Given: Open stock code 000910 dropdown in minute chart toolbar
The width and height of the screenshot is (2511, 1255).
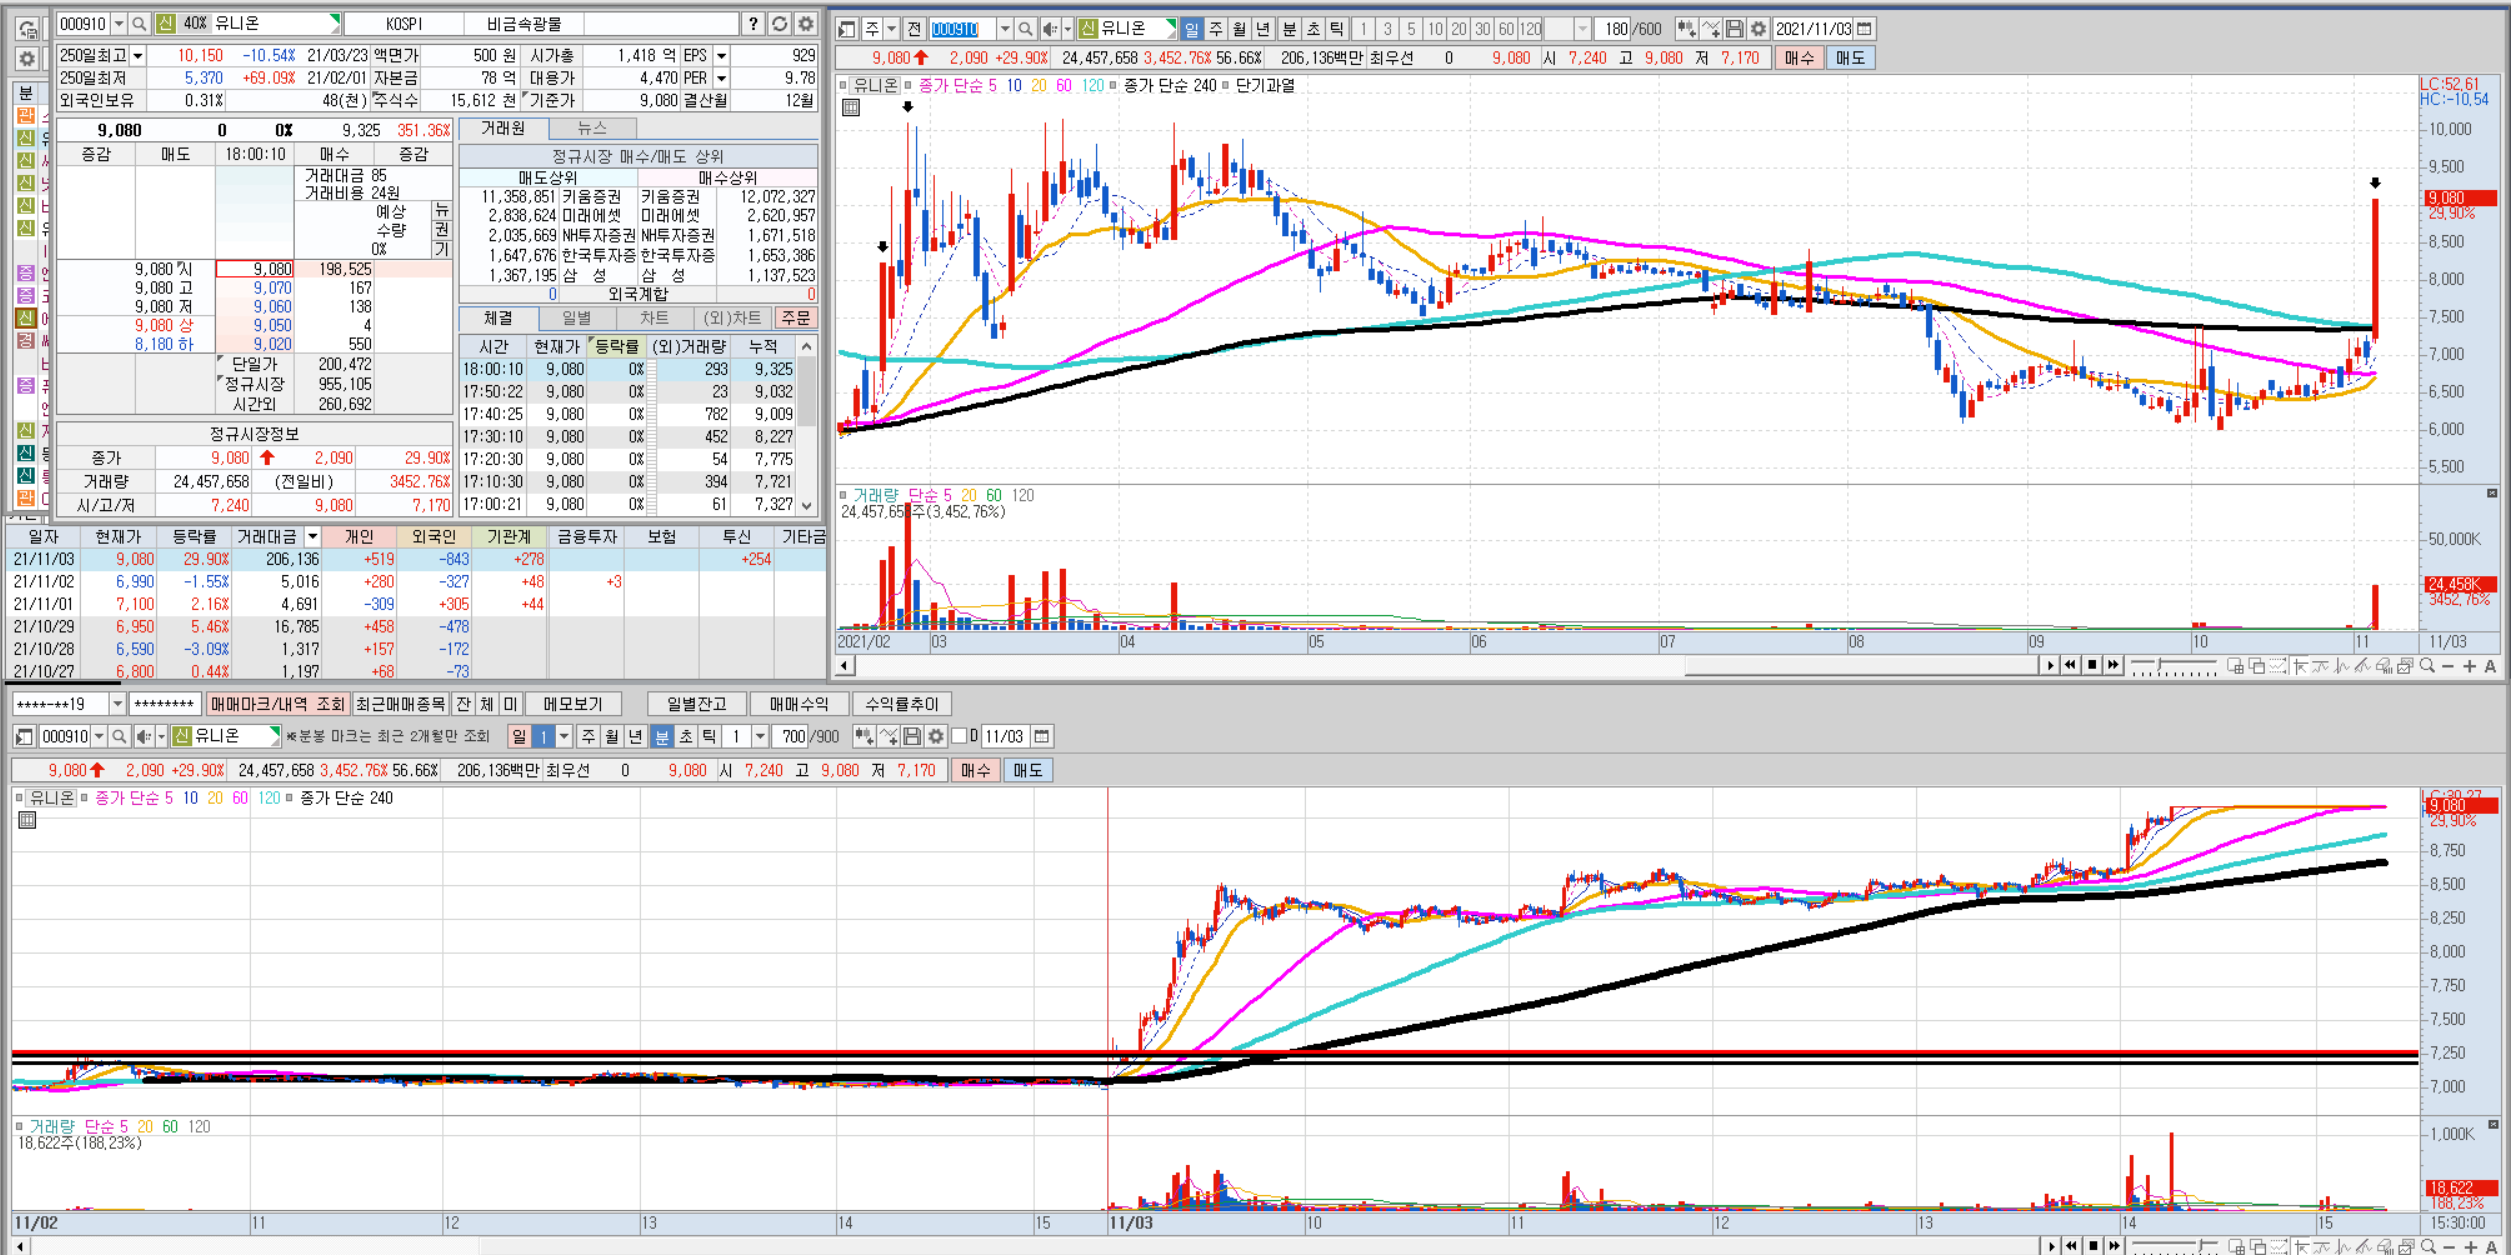Looking at the screenshot, I should coord(99,737).
